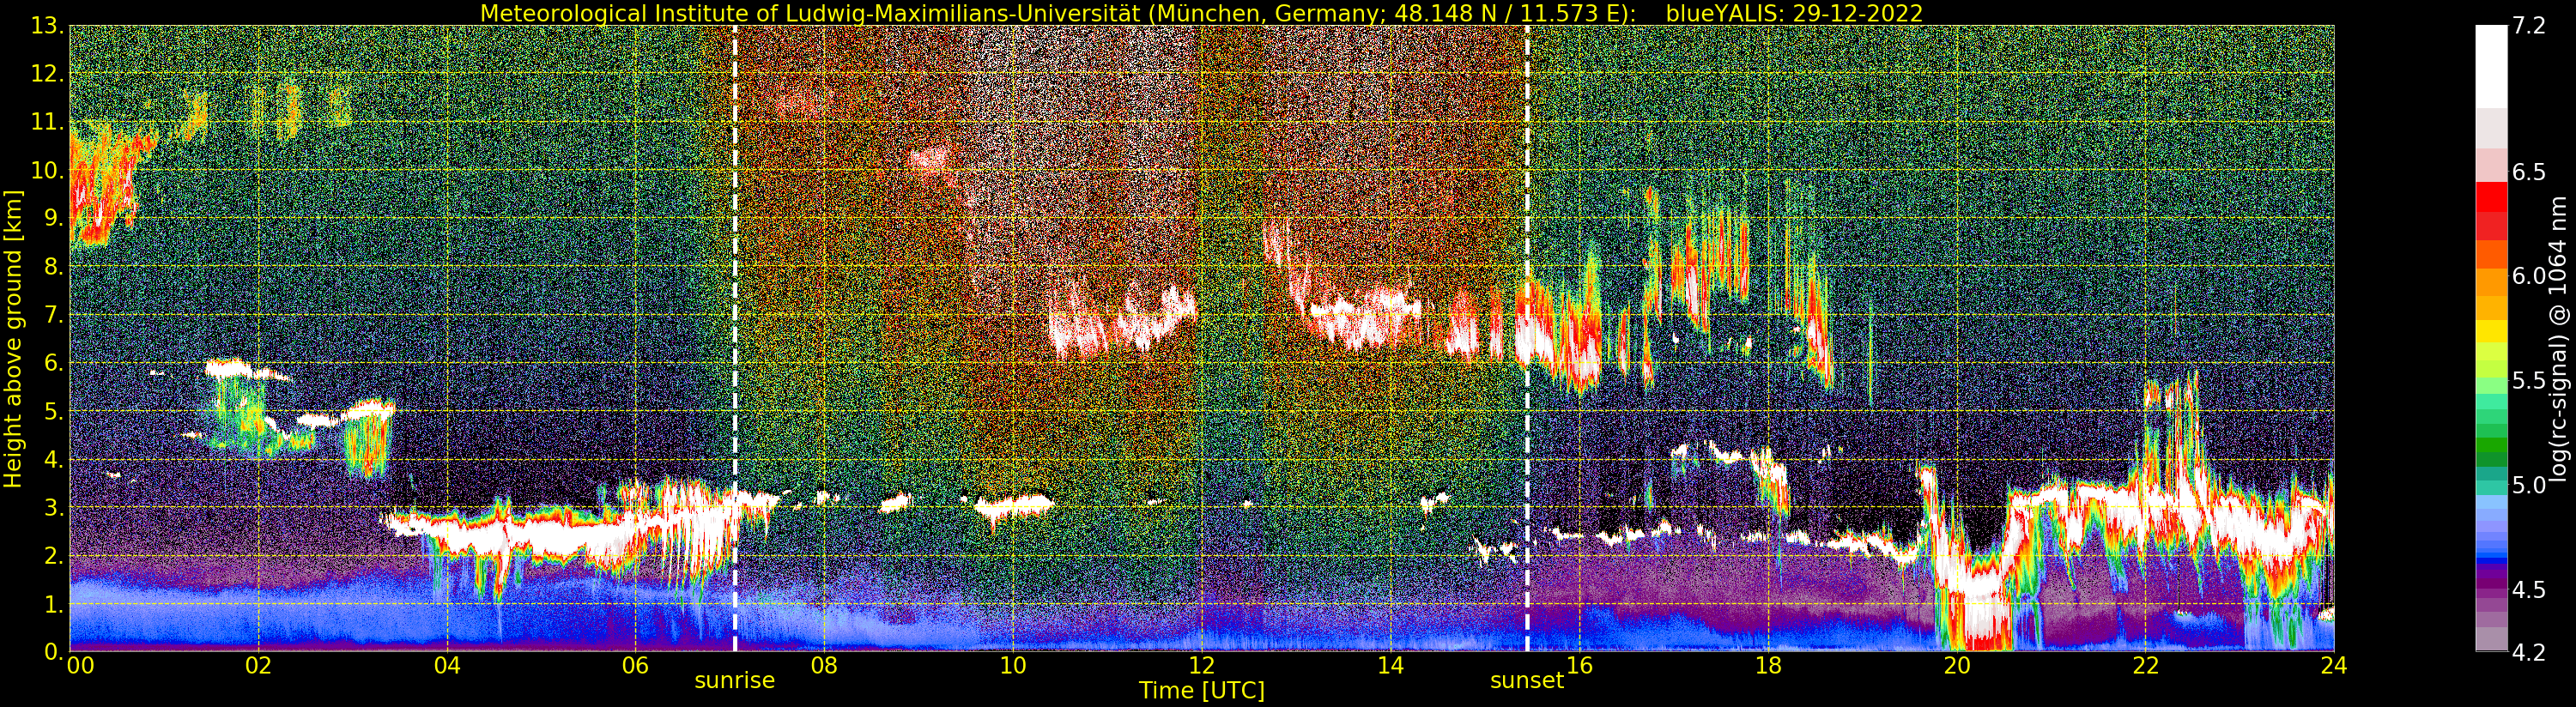
Task: Click the 'sunset' label under the time axis
Action: [x=1526, y=681]
